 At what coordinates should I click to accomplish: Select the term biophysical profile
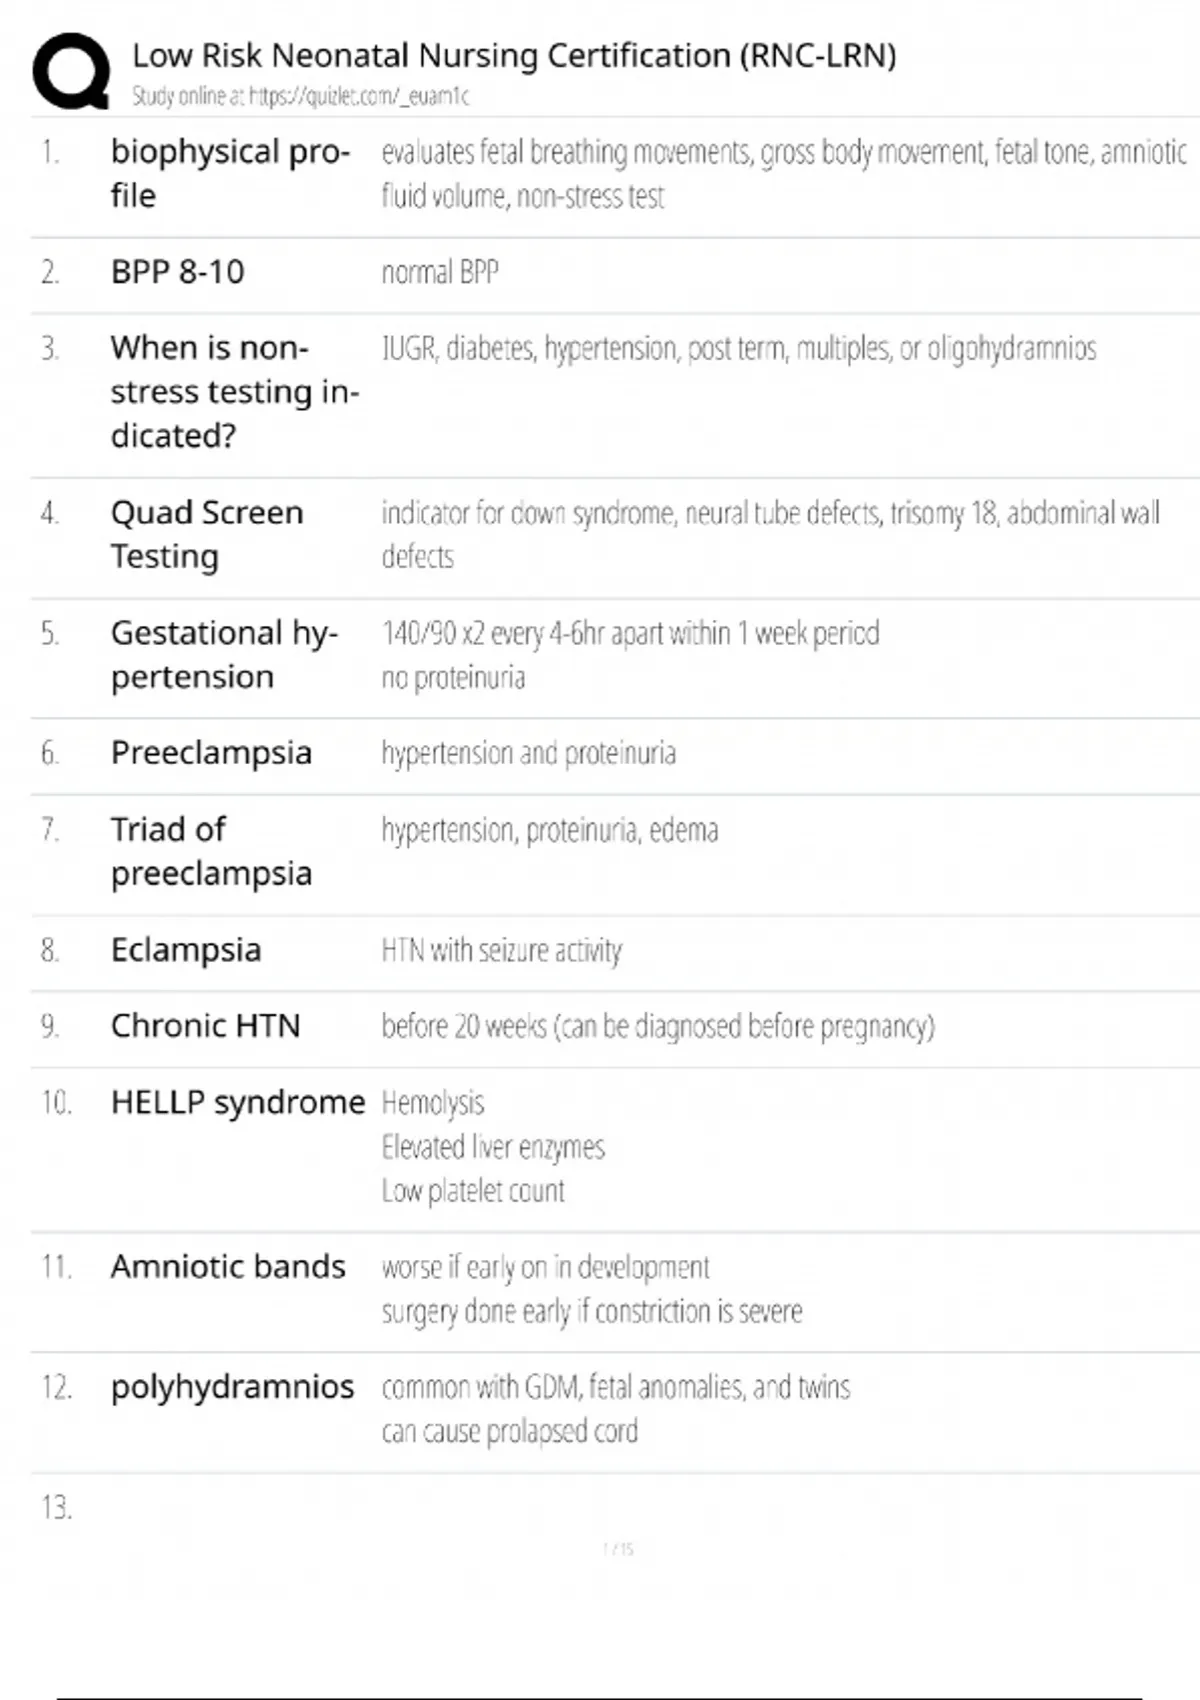(x=230, y=173)
